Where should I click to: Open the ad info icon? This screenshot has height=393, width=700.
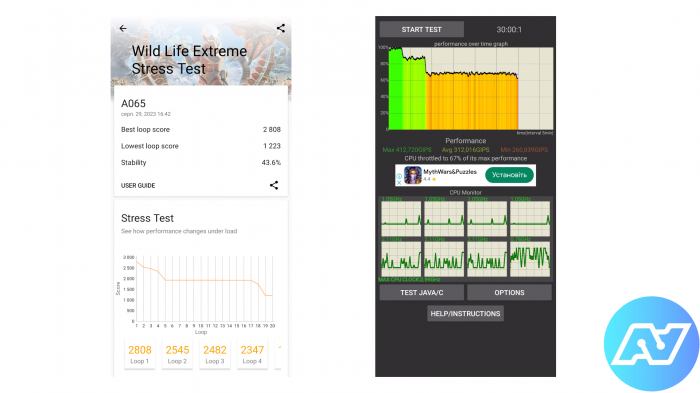399,176
